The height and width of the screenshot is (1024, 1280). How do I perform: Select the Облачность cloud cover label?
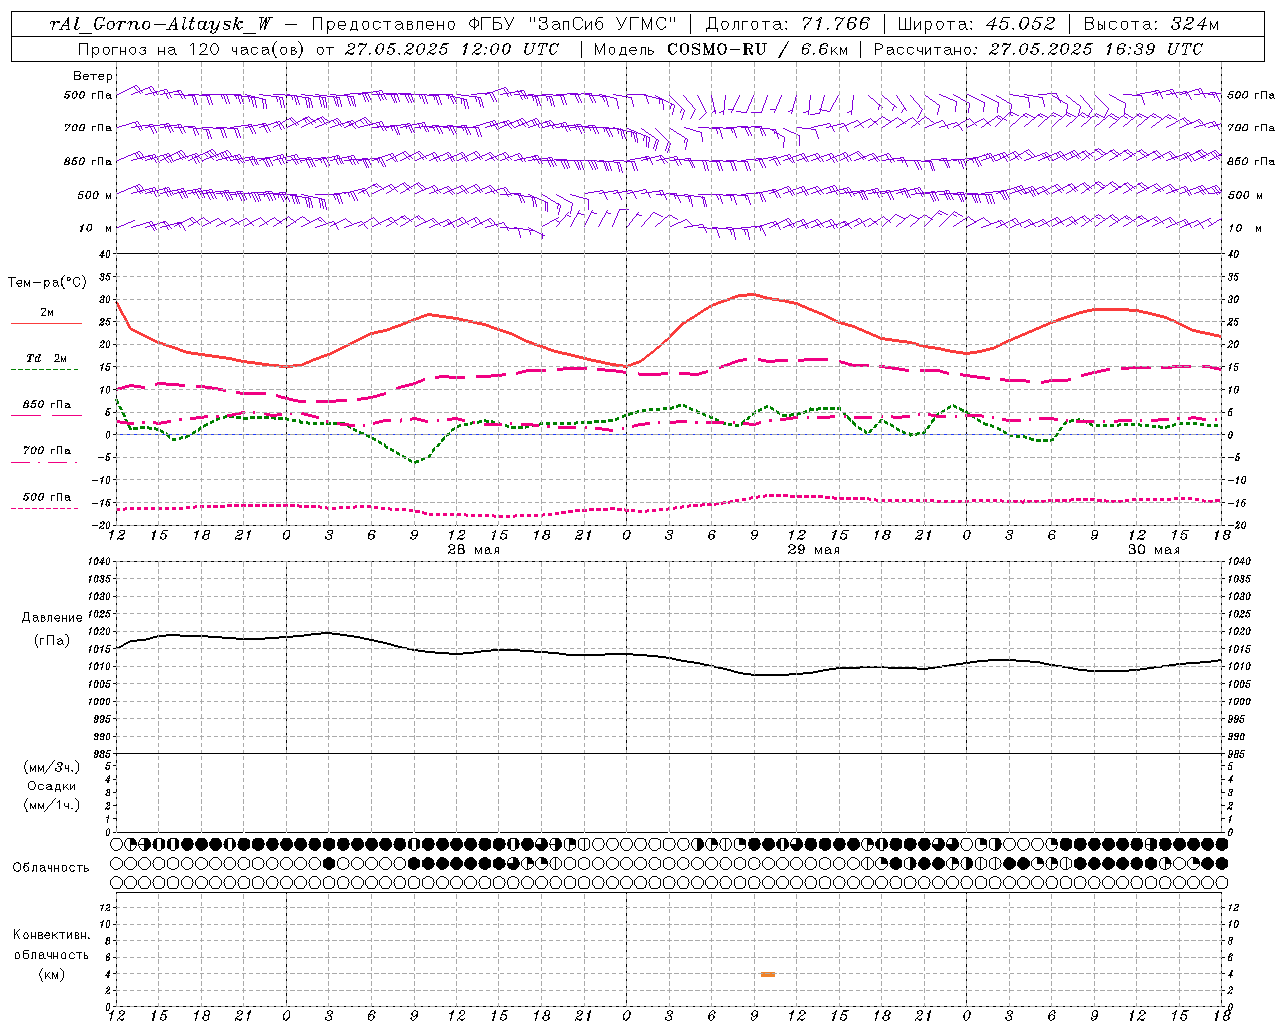click(x=51, y=868)
